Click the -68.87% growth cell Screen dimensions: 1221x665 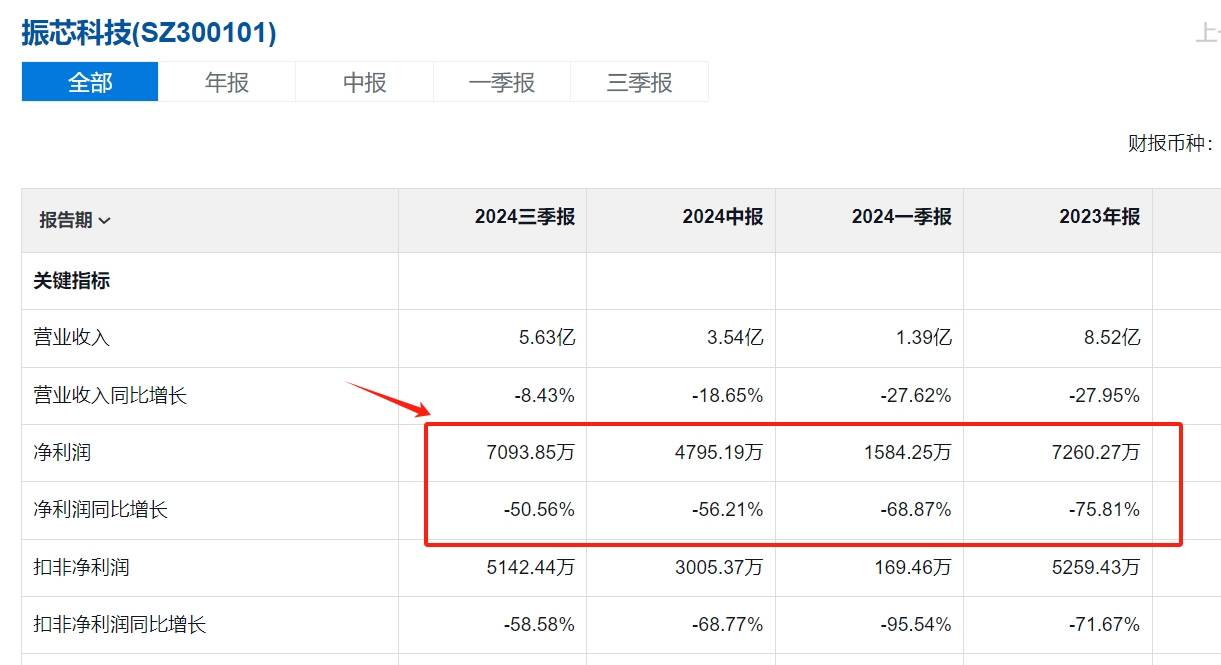(916, 510)
